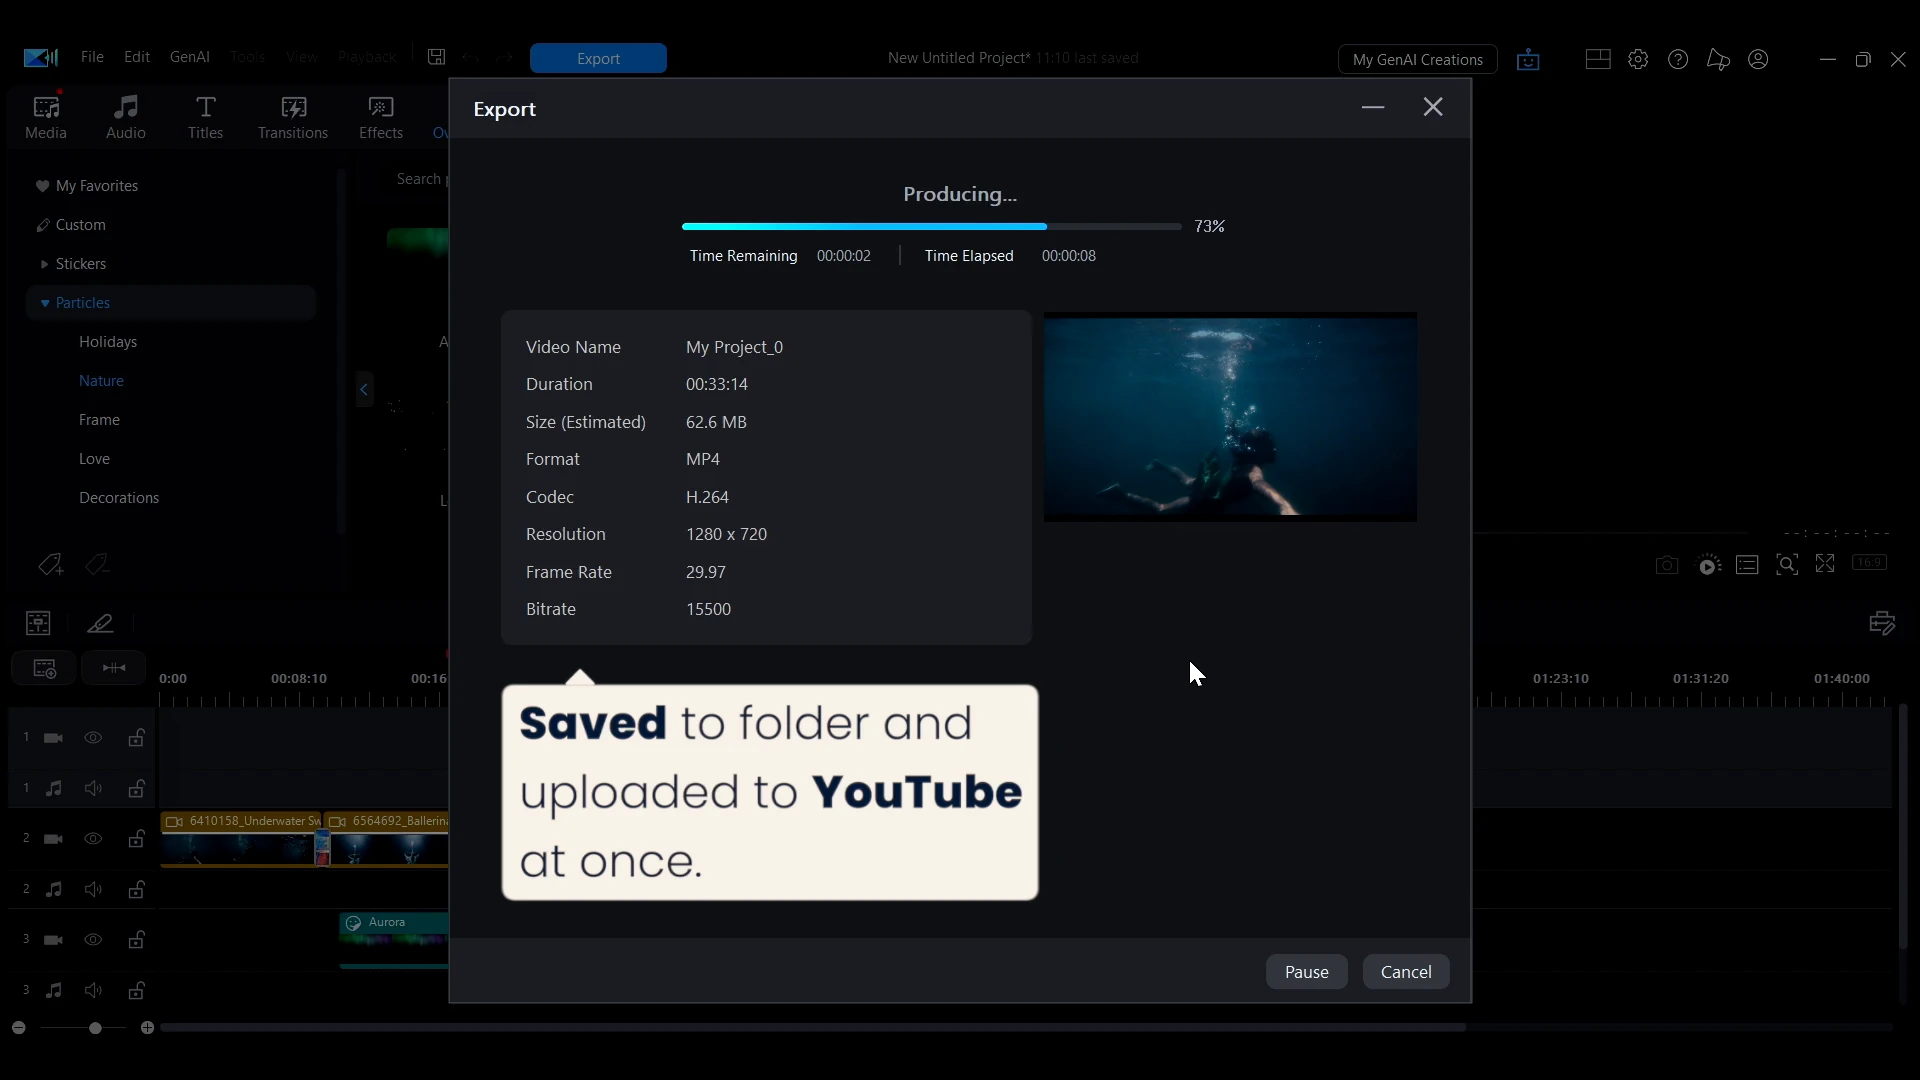This screenshot has height=1080, width=1920.
Task: Cancel the export production
Action: tap(1406, 972)
